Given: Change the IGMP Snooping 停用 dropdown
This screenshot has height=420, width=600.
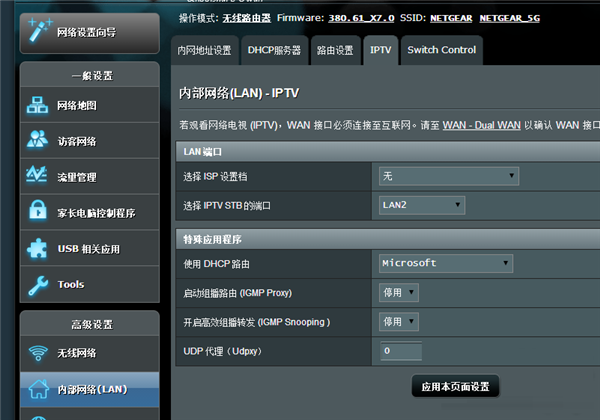Looking at the screenshot, I should pyautogui.click(x=399, y=322).
